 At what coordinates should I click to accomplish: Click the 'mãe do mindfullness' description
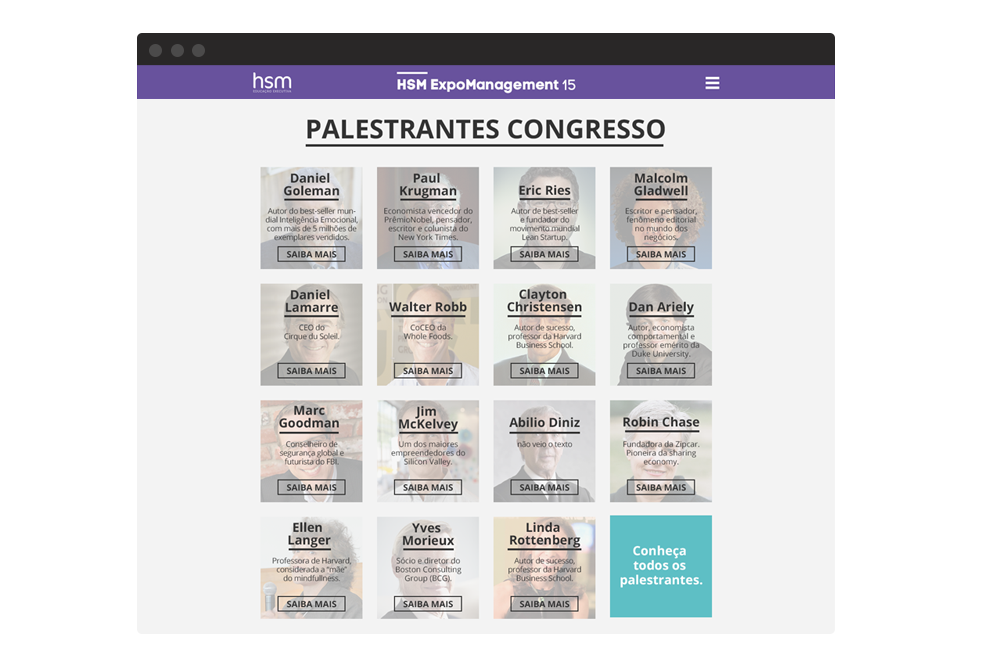[311, 570]
